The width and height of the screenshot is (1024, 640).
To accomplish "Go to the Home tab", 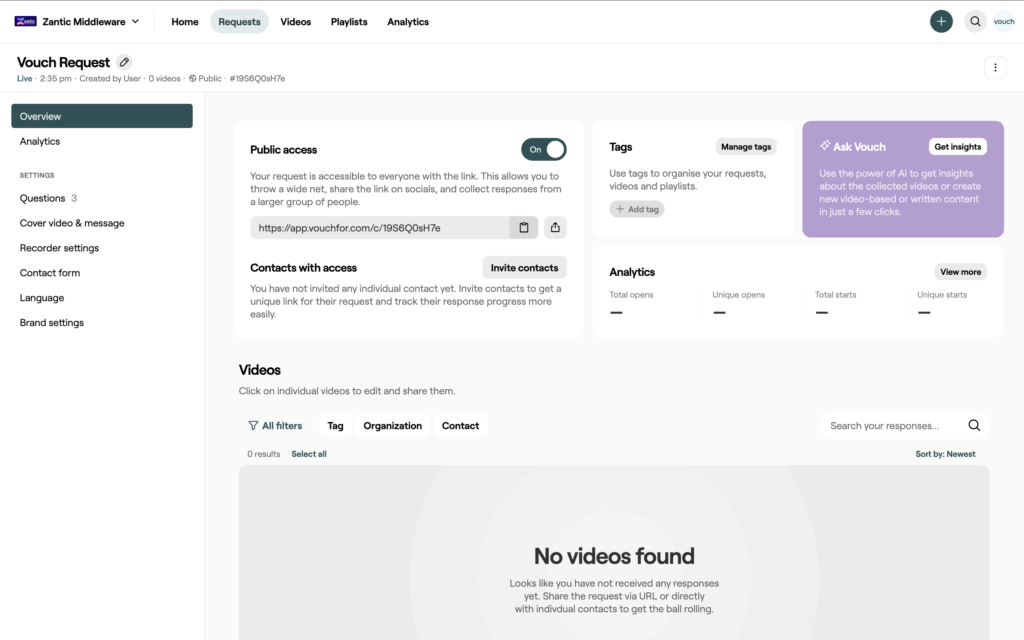I will (x=185, y=22).
